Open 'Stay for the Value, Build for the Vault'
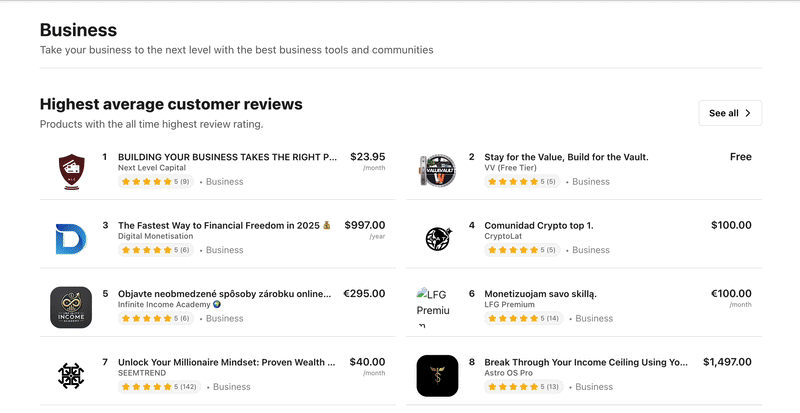The width and height of the screenshot is (800, 413). click(566, 157)
